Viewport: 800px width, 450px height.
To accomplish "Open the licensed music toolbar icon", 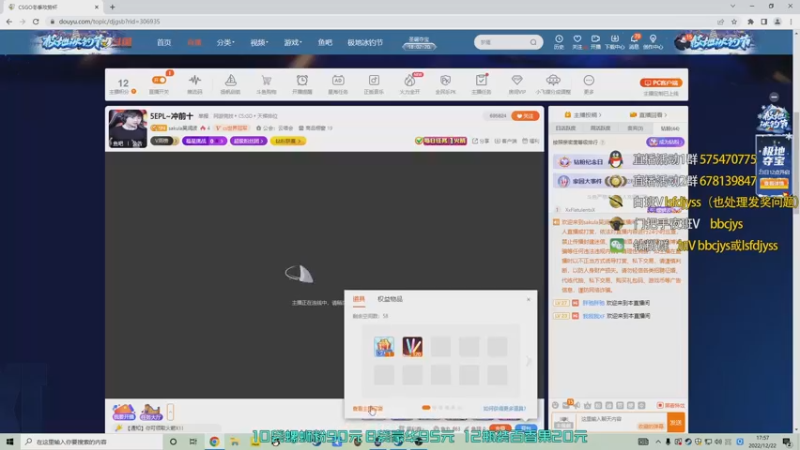I will 373,84.
